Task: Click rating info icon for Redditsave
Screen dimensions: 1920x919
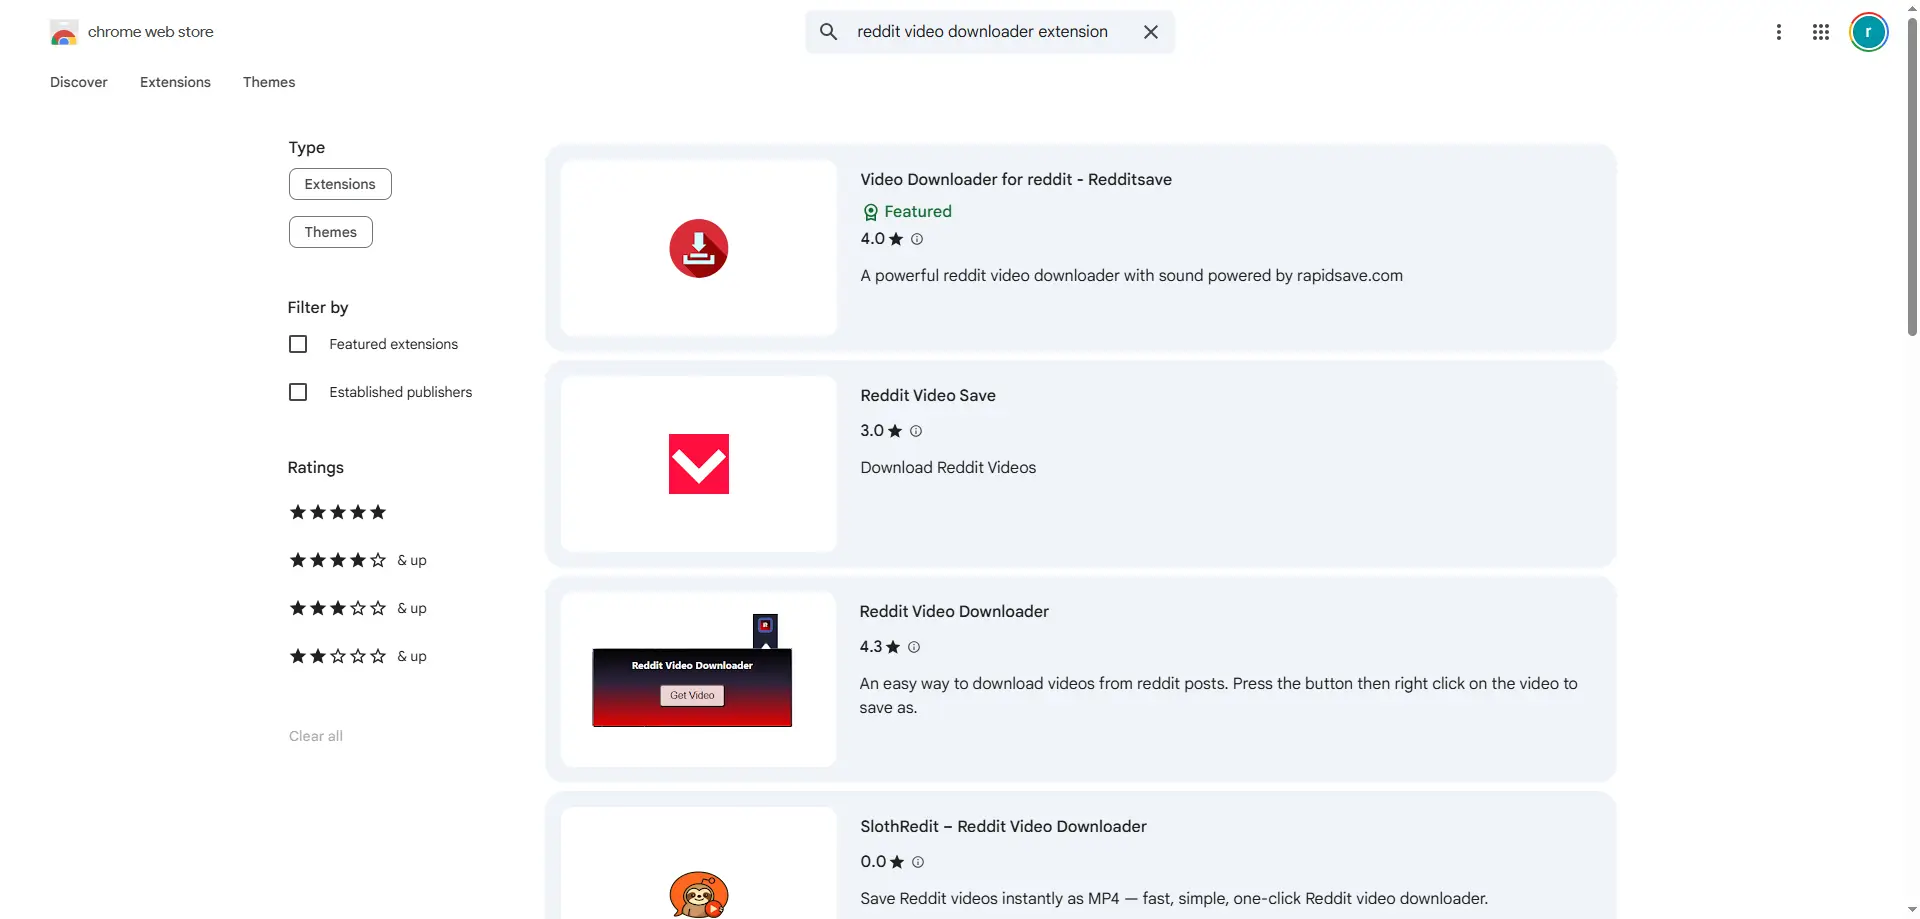Action: click(x=917, y=239)
